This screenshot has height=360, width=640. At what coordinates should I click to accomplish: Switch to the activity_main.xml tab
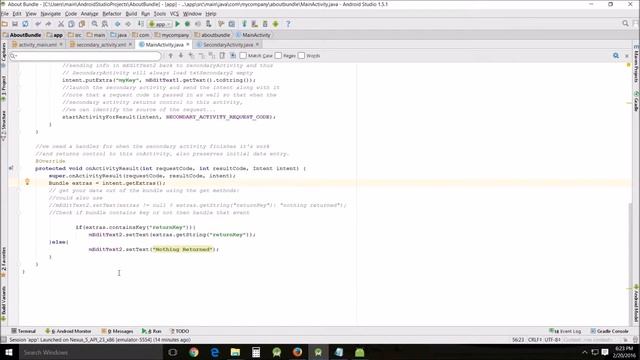coord(38,44)
